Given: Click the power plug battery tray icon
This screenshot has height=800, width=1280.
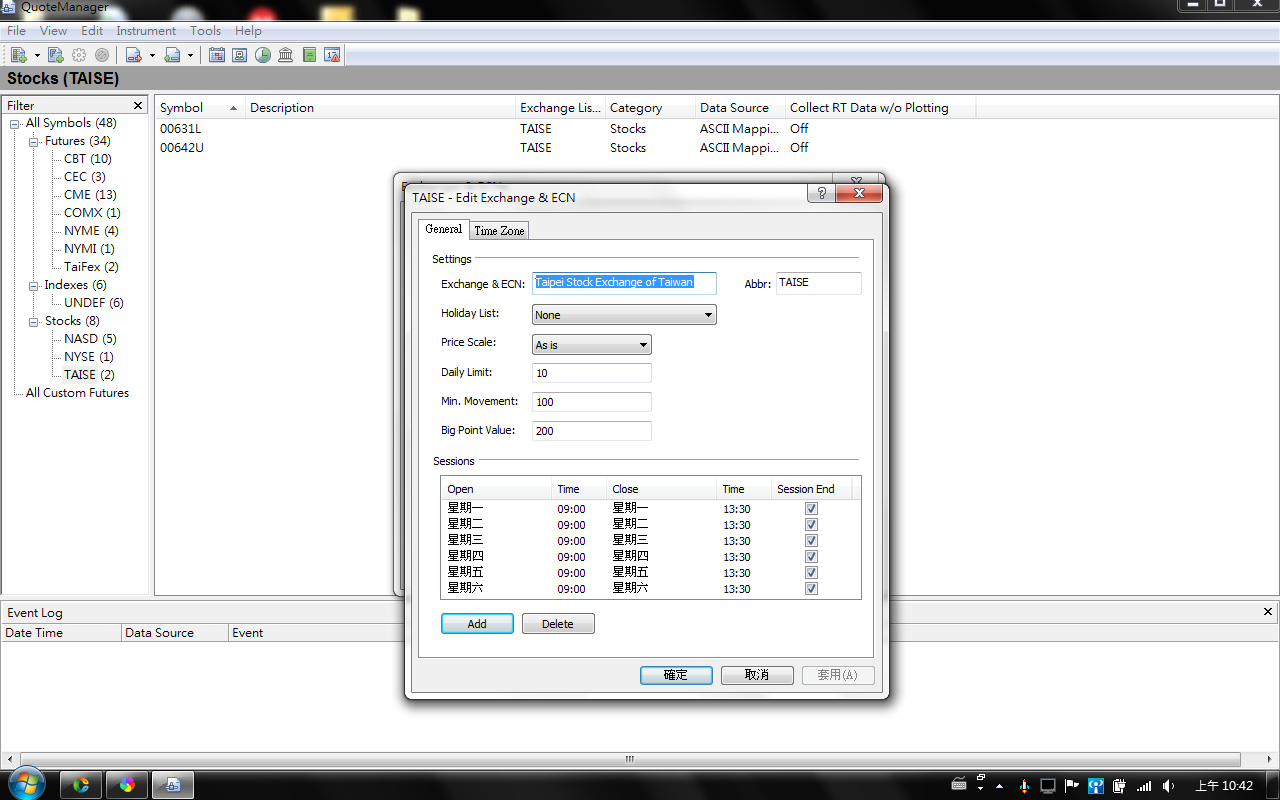Looking at the screenshot, I should (1120, 785).
